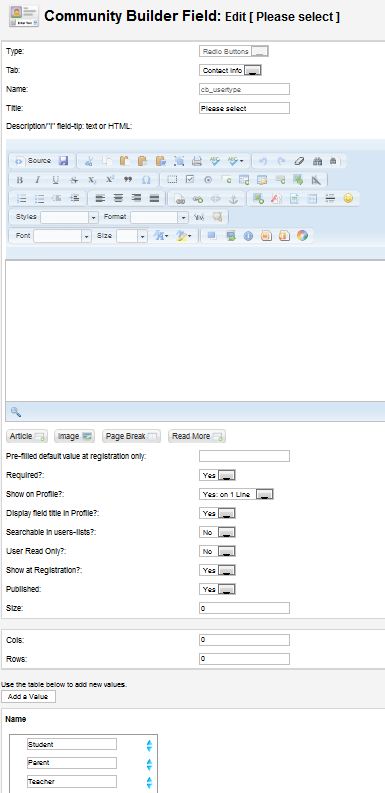This screenshot has height=793, width=385.
Task: Insert a bulleted list
Action: [x=38, y=199]
